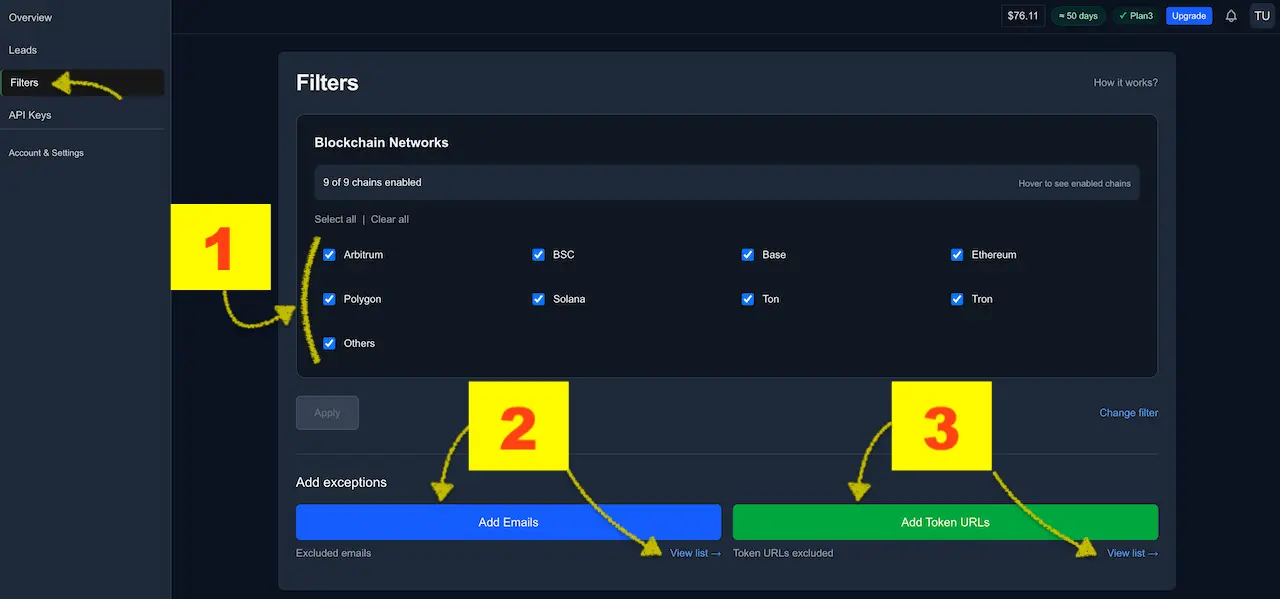1280x599 pixels.
Task: Open the Leads section
Action: (x=21, y=49)
